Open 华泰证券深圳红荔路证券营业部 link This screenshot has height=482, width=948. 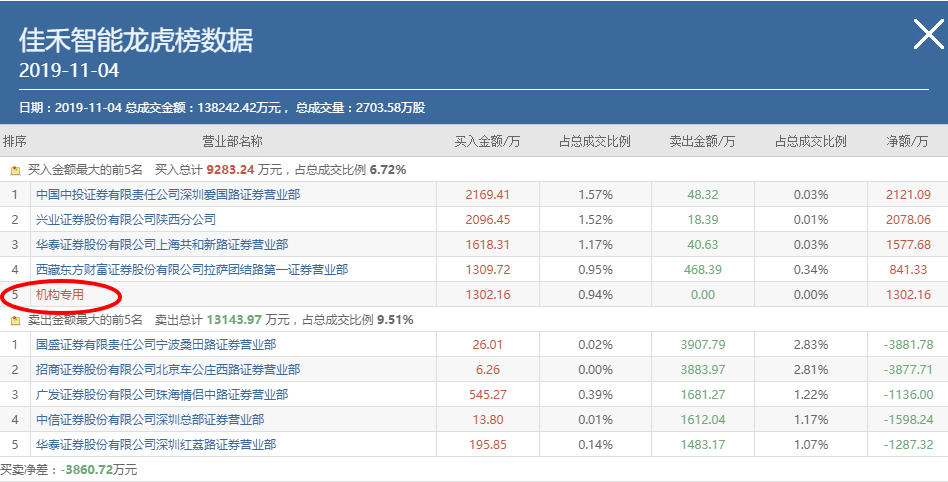pos(156,445)
